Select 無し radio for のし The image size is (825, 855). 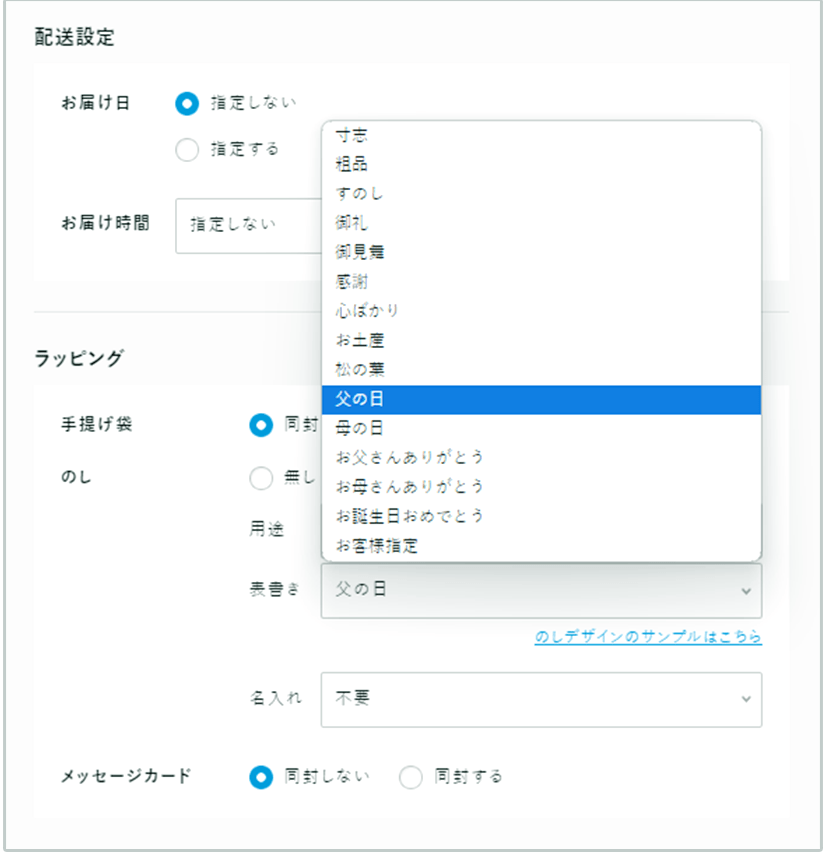[x=261, y=478]
